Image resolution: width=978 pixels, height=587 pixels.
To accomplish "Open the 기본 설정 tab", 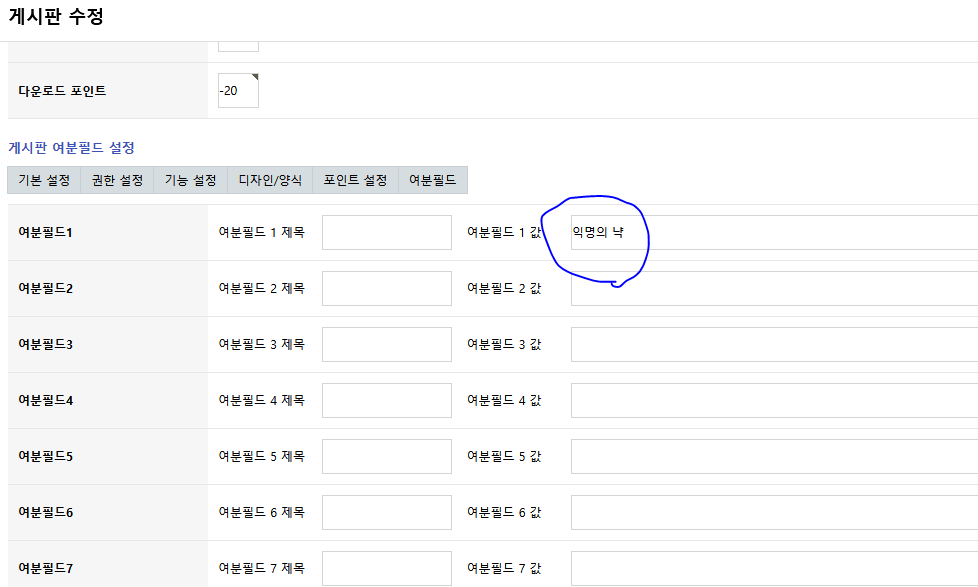I will (x=44, y=181).
